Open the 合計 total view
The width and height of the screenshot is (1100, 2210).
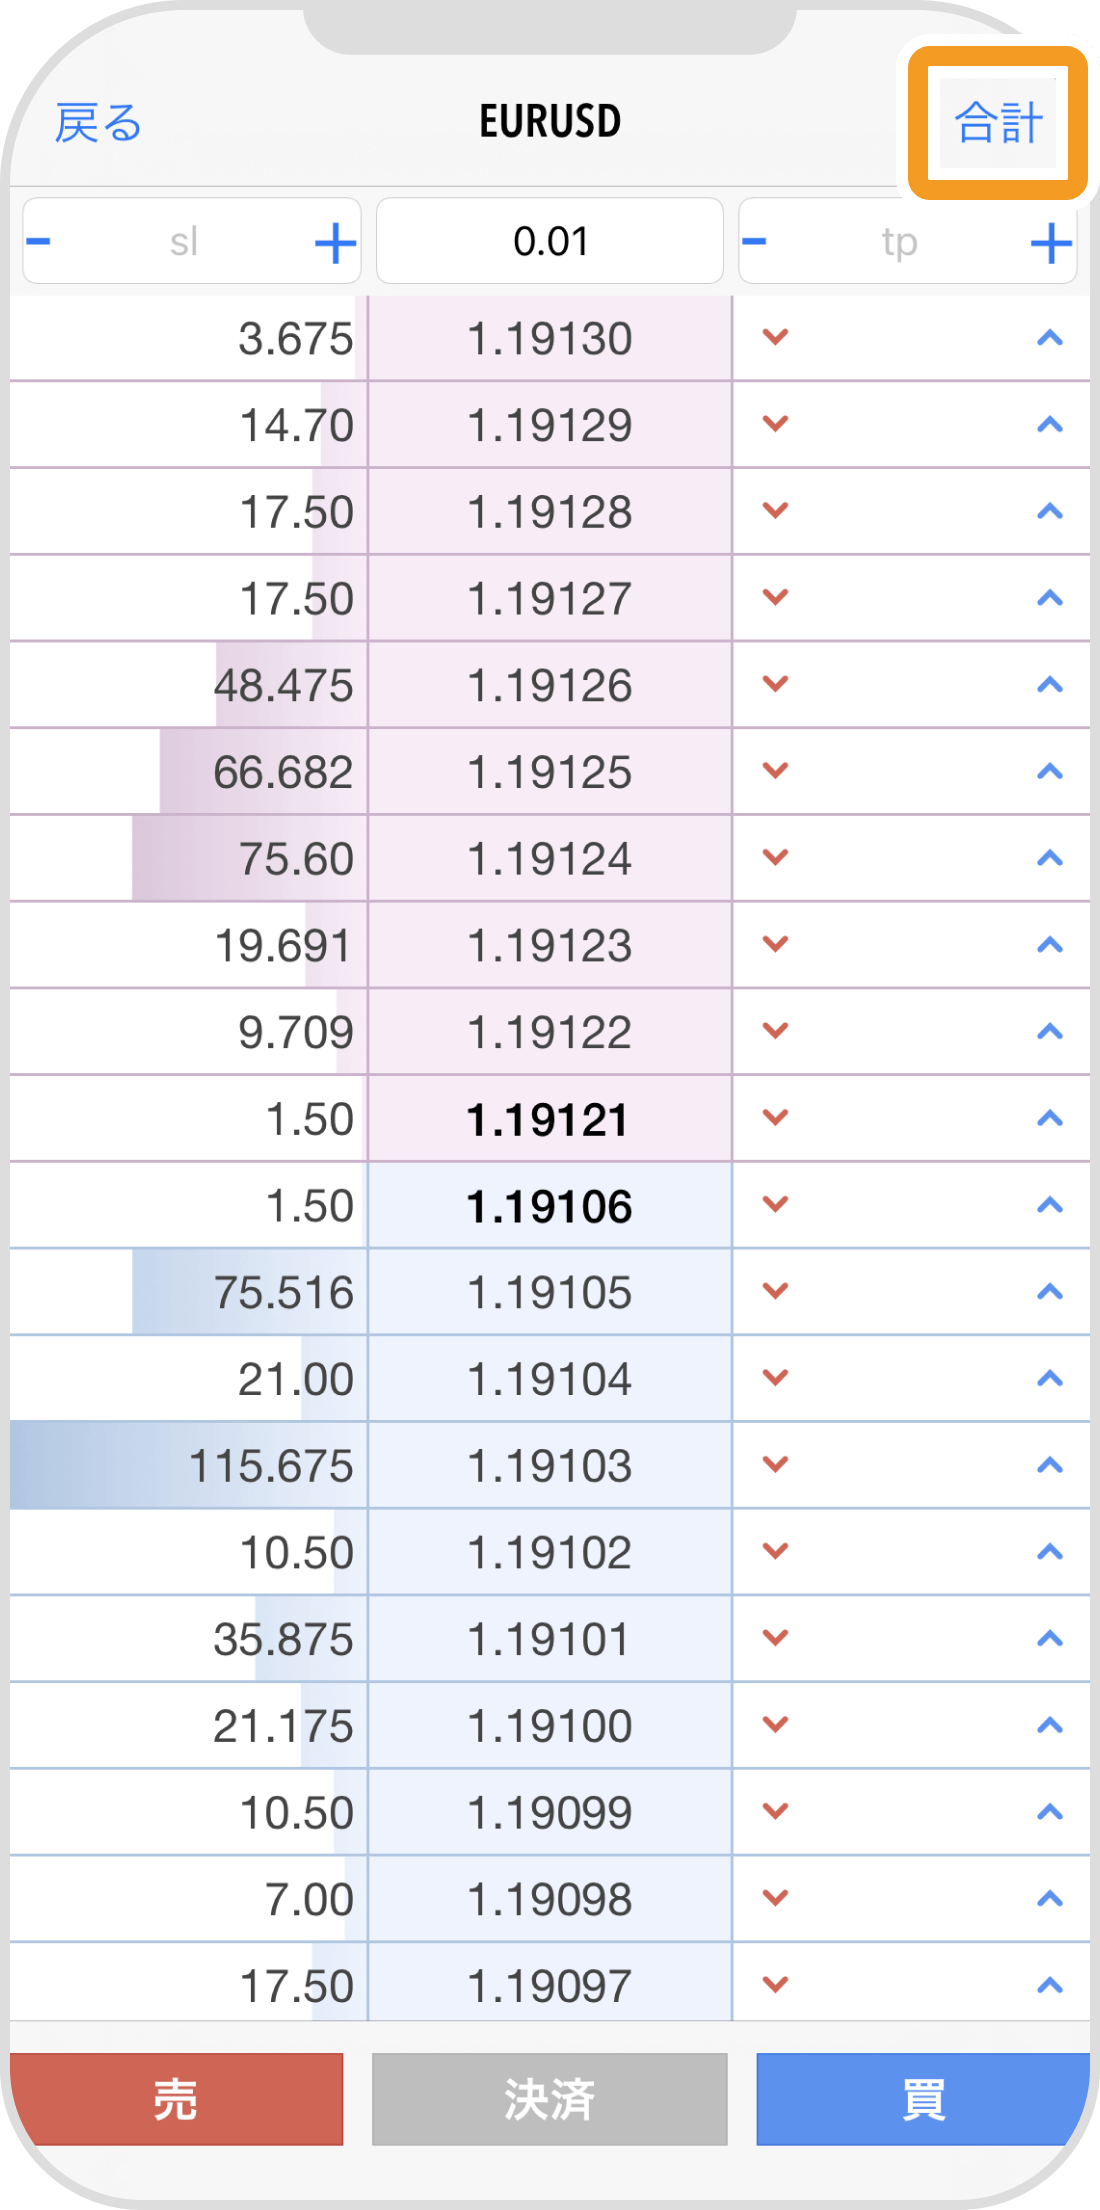(998, 123)
